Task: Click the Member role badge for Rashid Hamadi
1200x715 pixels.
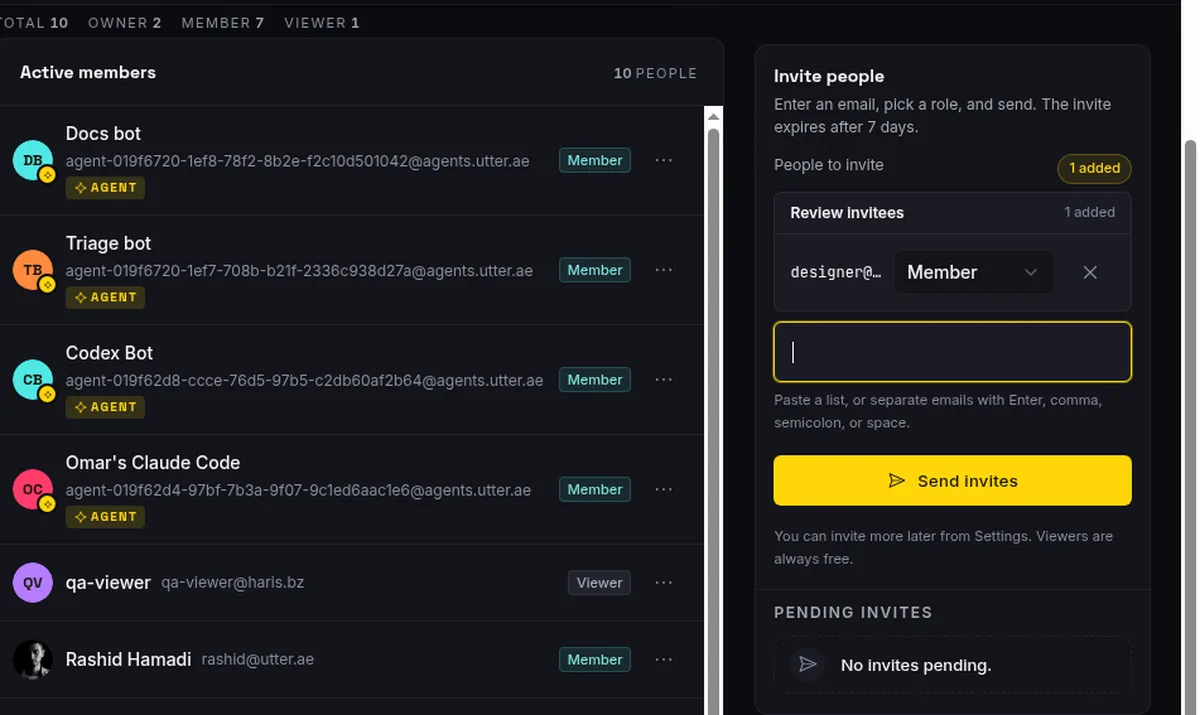Action: 595,660
